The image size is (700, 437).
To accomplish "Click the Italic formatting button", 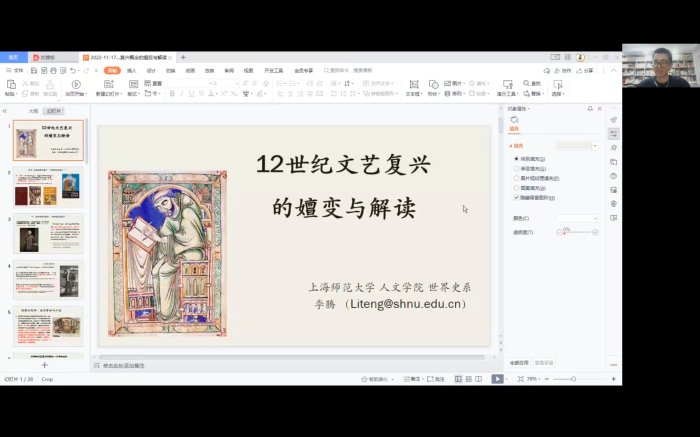I will (182, 94).
